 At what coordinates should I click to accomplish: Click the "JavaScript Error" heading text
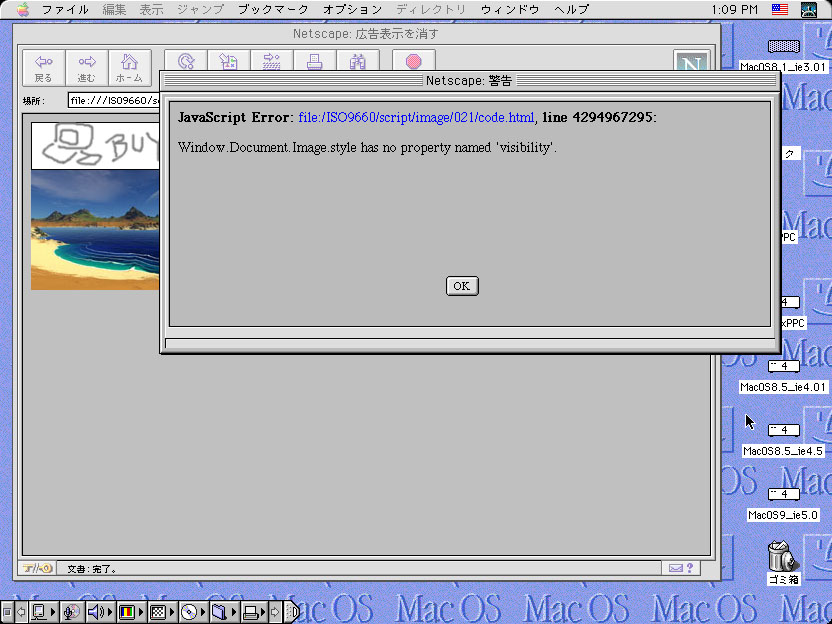pyautogui.click(x=234, y=117)
